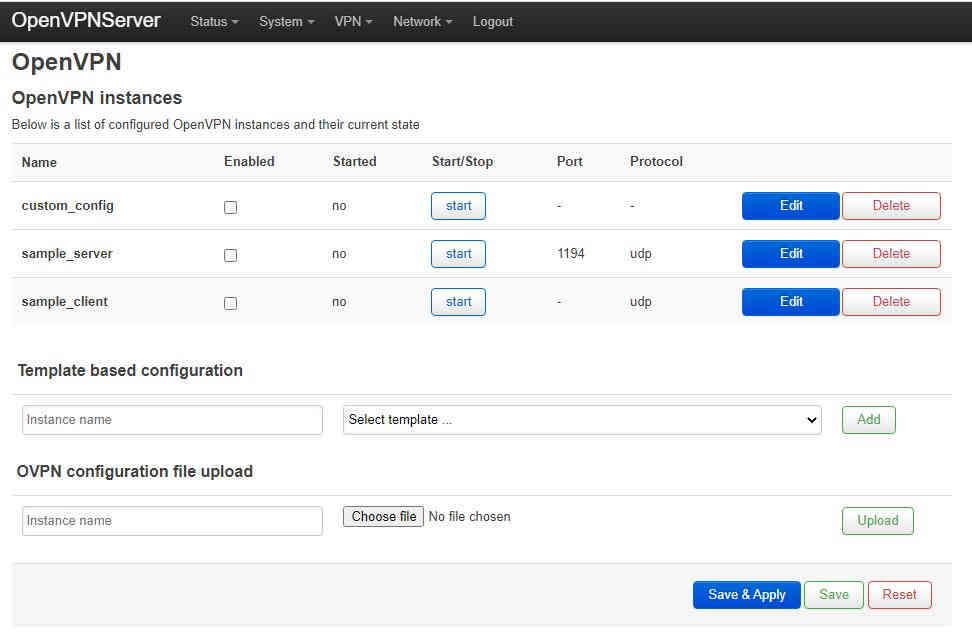Click started 'no' in sample_client row
This screenshot has width=972, height=634.
point(339,302)
